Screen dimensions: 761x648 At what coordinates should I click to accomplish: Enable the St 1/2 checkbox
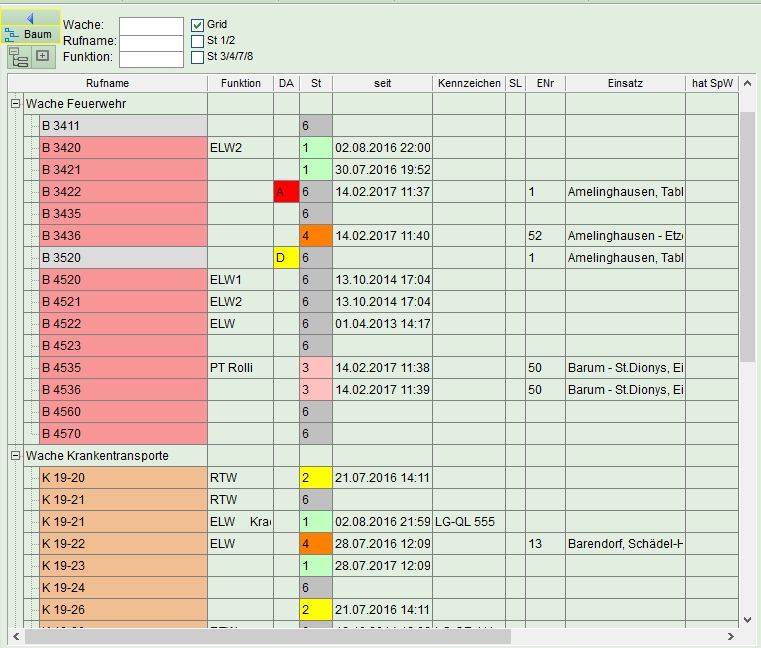click(198, 41)
